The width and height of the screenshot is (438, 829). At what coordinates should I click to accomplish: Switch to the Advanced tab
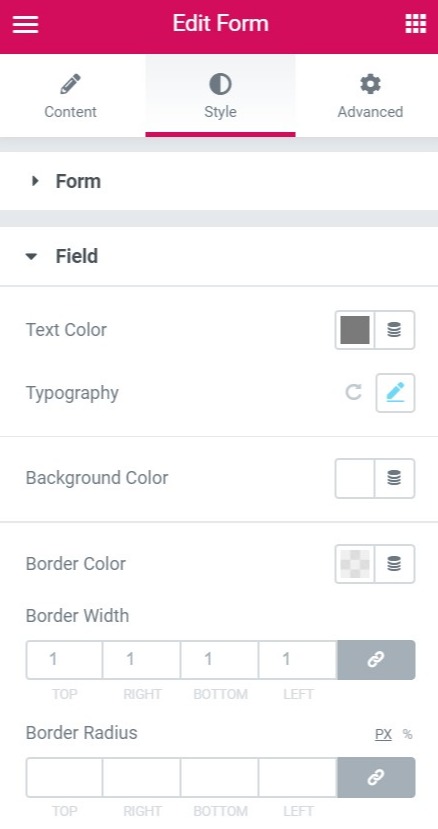pos(370,96)
